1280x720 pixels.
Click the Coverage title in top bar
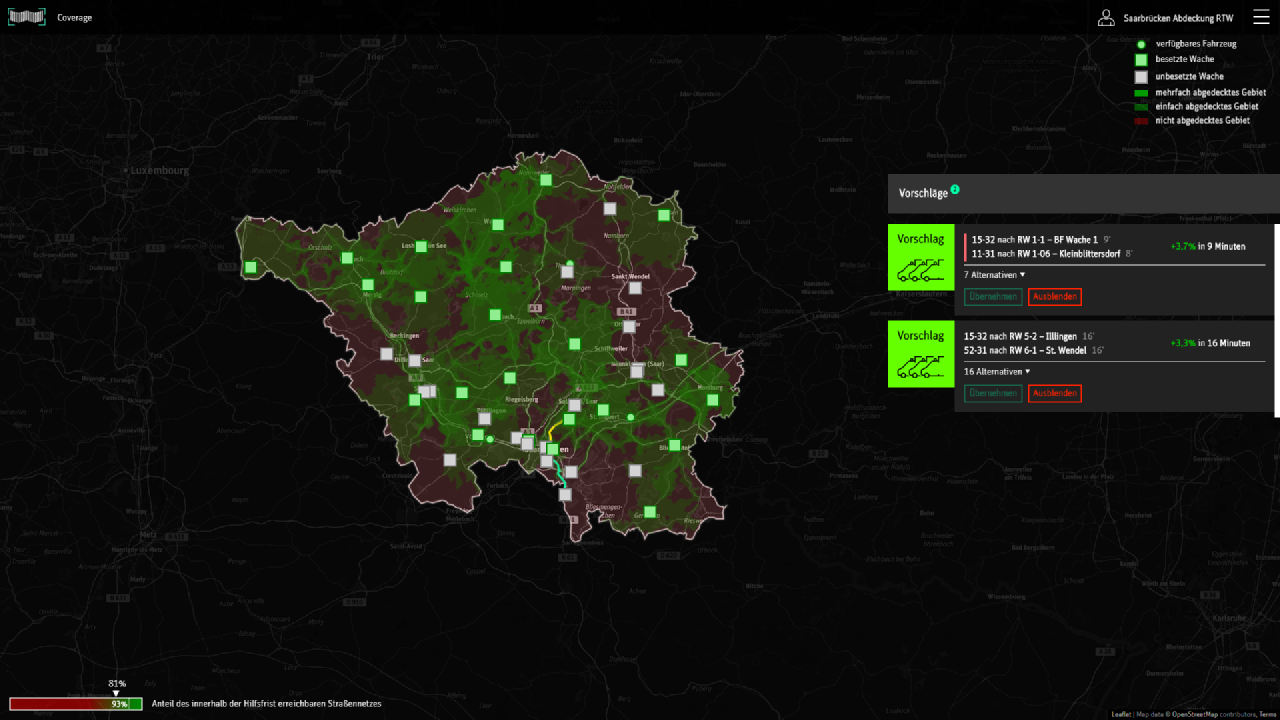click(x=75, y=18)
